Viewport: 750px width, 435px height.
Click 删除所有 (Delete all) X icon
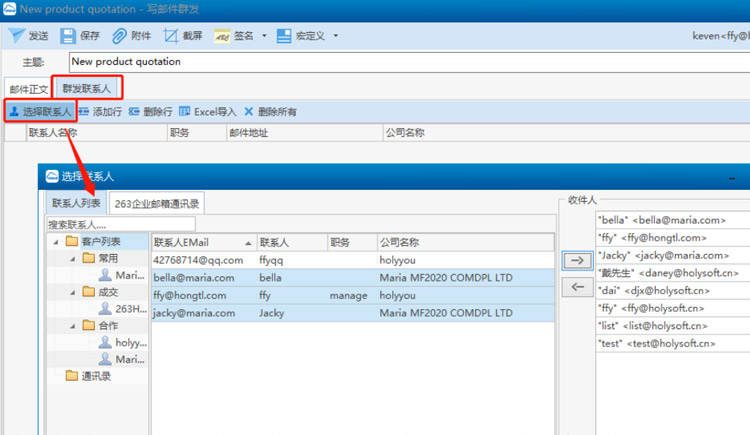[249, 112]
